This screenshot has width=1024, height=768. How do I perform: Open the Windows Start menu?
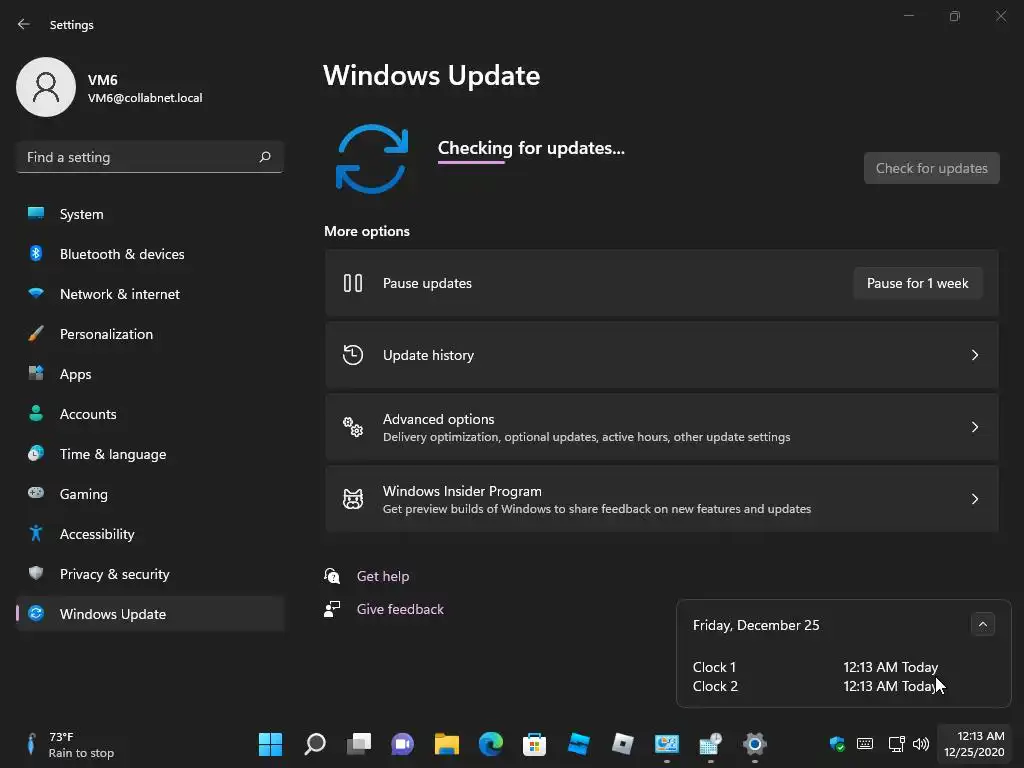[x=270, y=744]
